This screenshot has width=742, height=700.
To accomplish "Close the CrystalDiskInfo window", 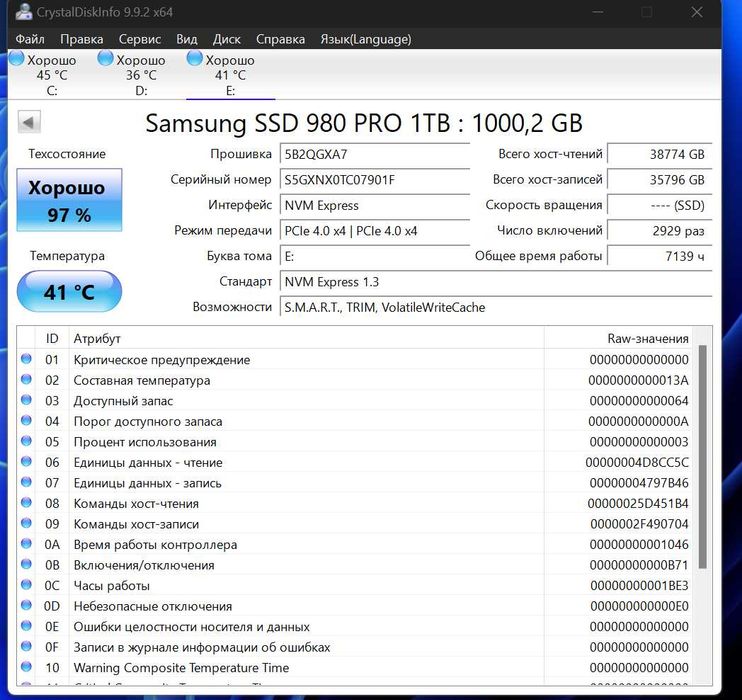I will 697,12.
